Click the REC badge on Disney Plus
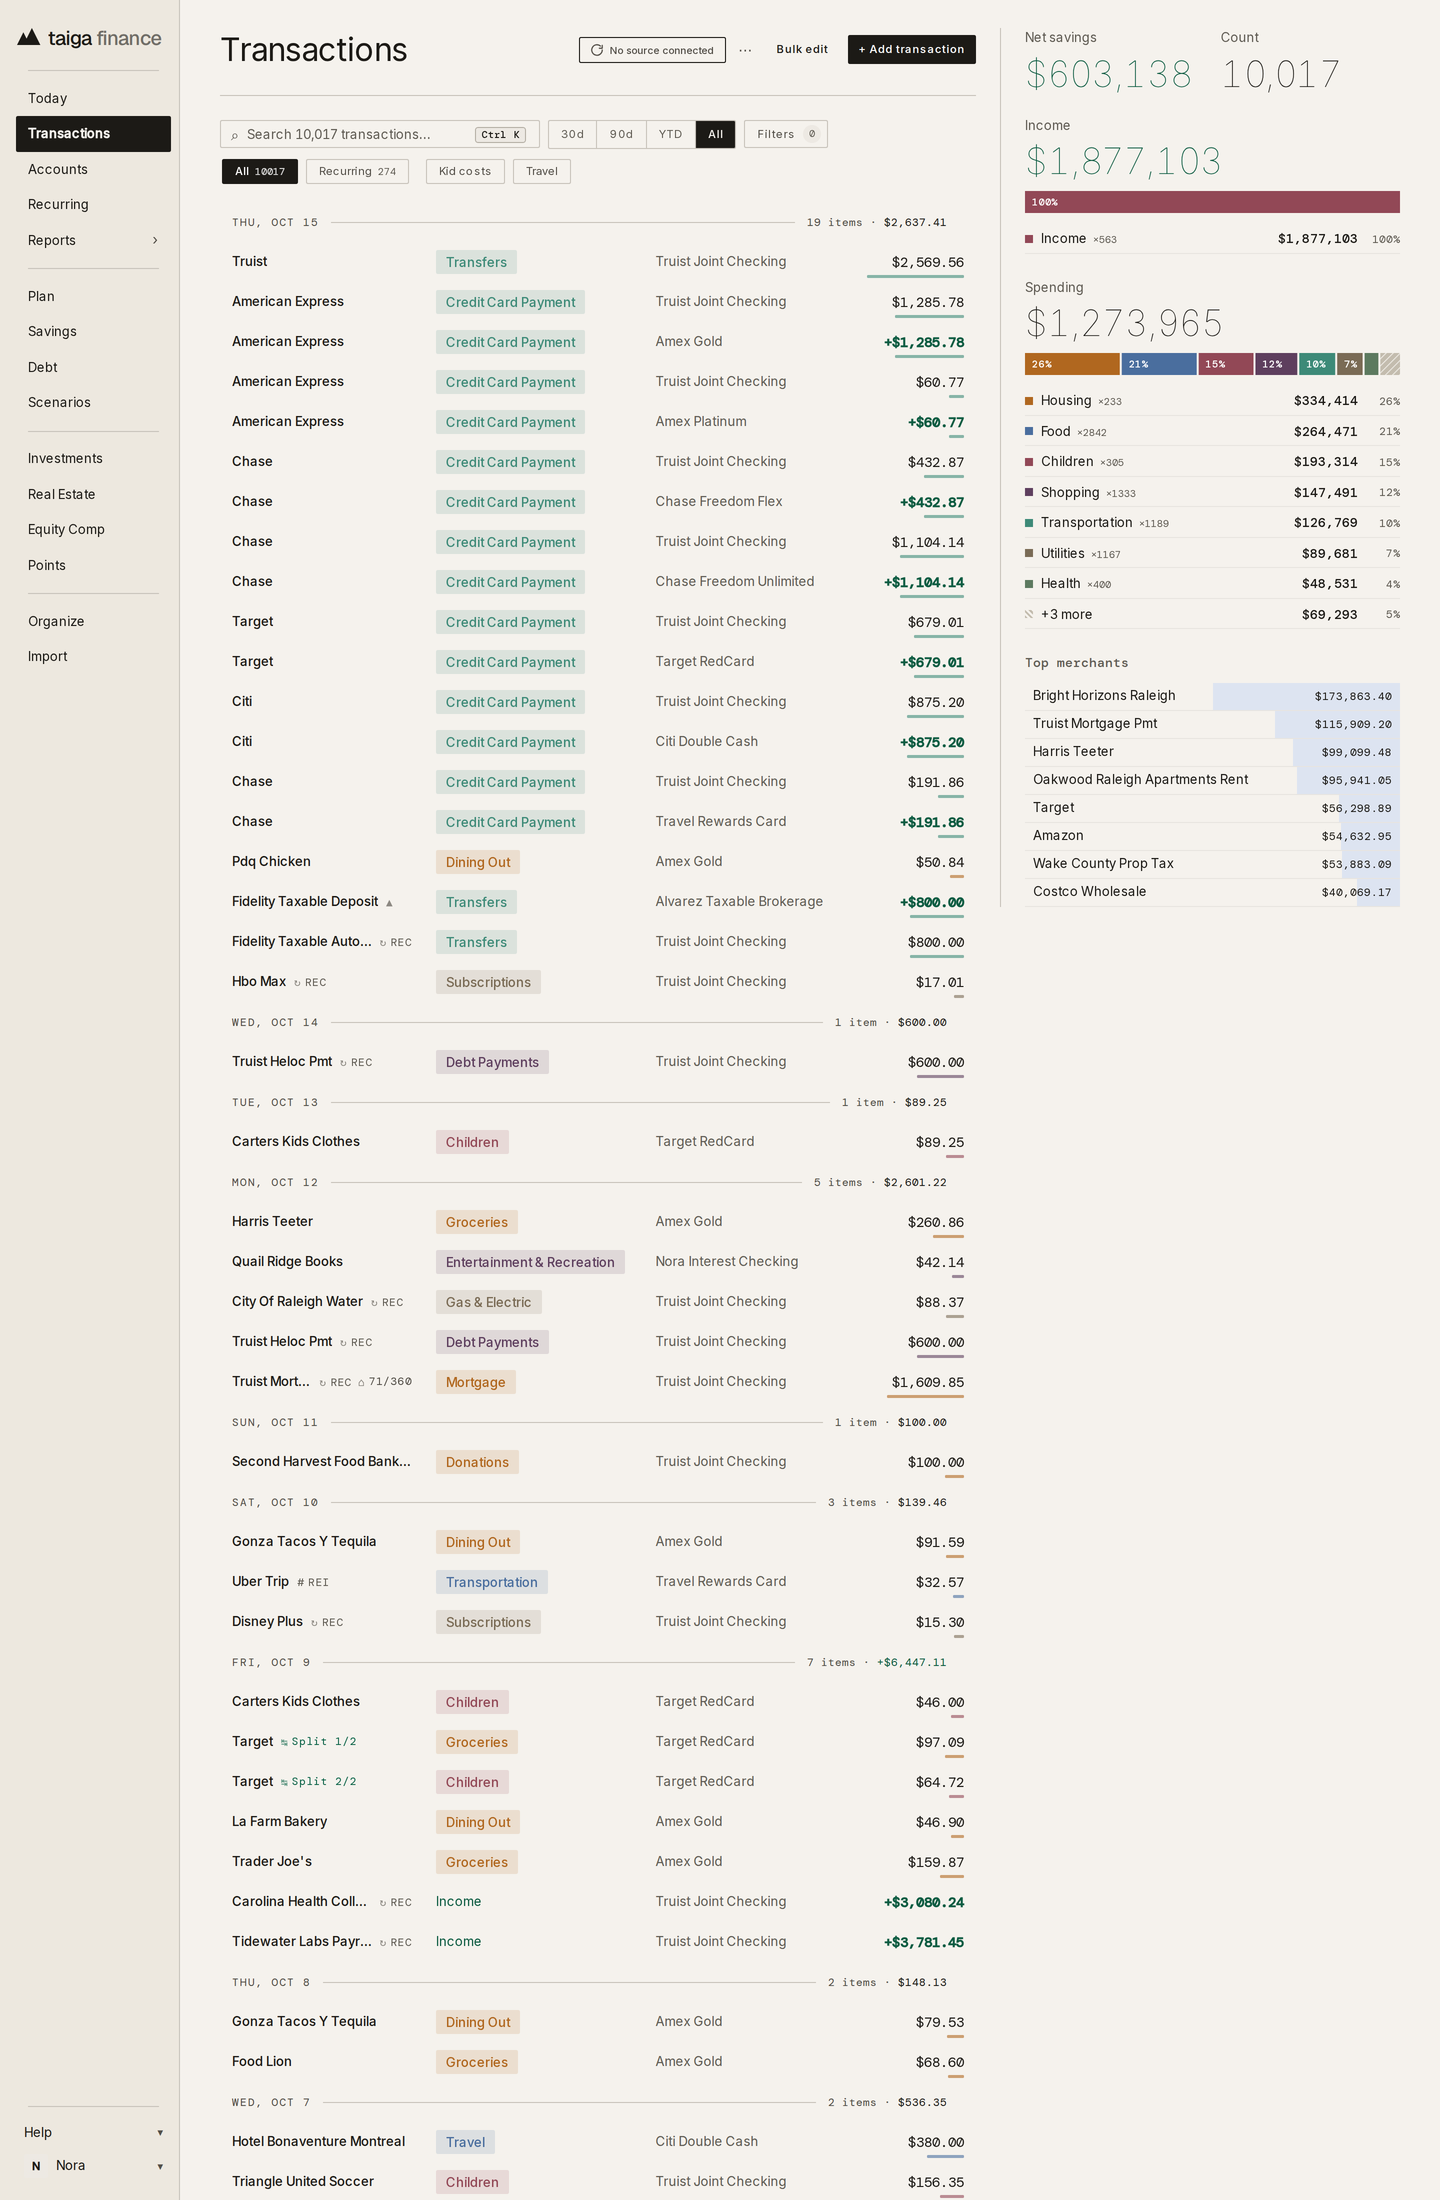This screenshot has height=2200, width=1440. pos(327,1622)
